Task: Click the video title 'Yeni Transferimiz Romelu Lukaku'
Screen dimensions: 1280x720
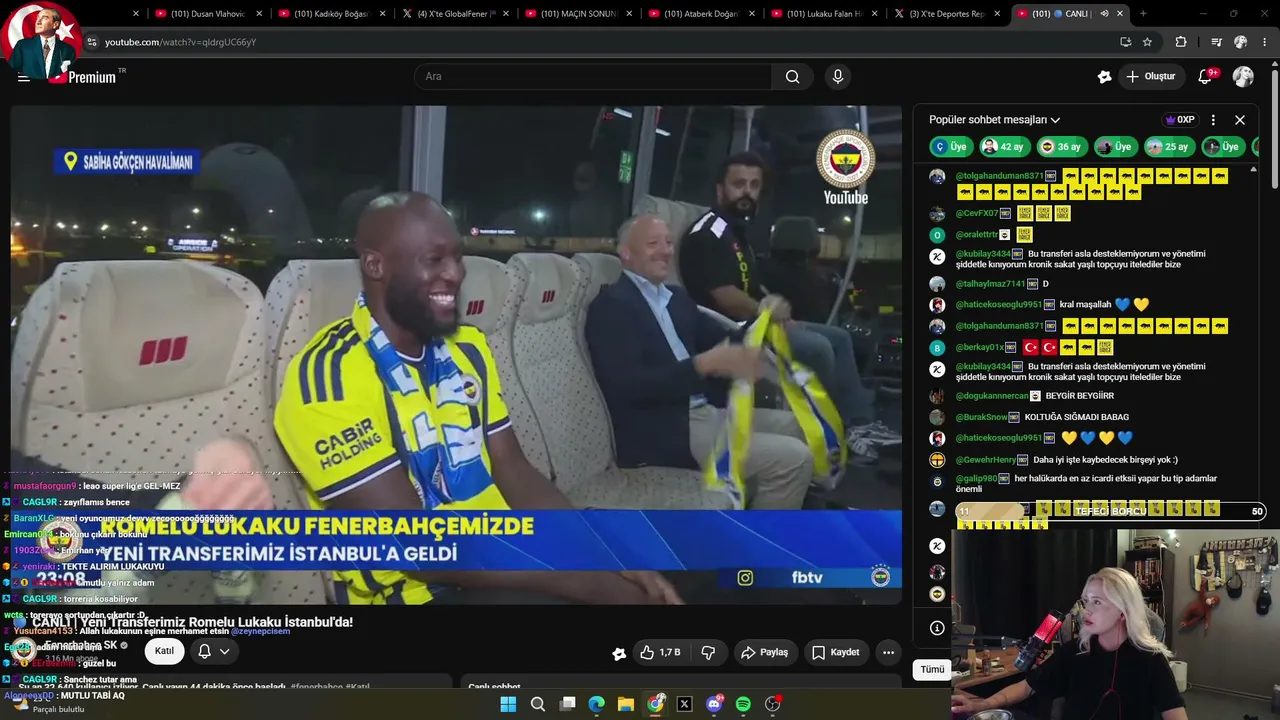Action: (x=192, y=622)
